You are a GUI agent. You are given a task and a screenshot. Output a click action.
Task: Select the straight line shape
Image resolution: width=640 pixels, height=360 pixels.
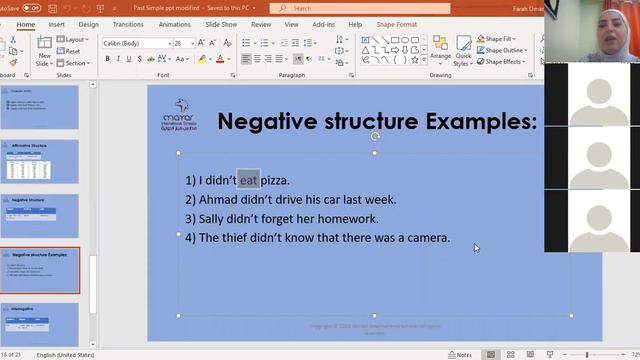(x=375, y=40)
